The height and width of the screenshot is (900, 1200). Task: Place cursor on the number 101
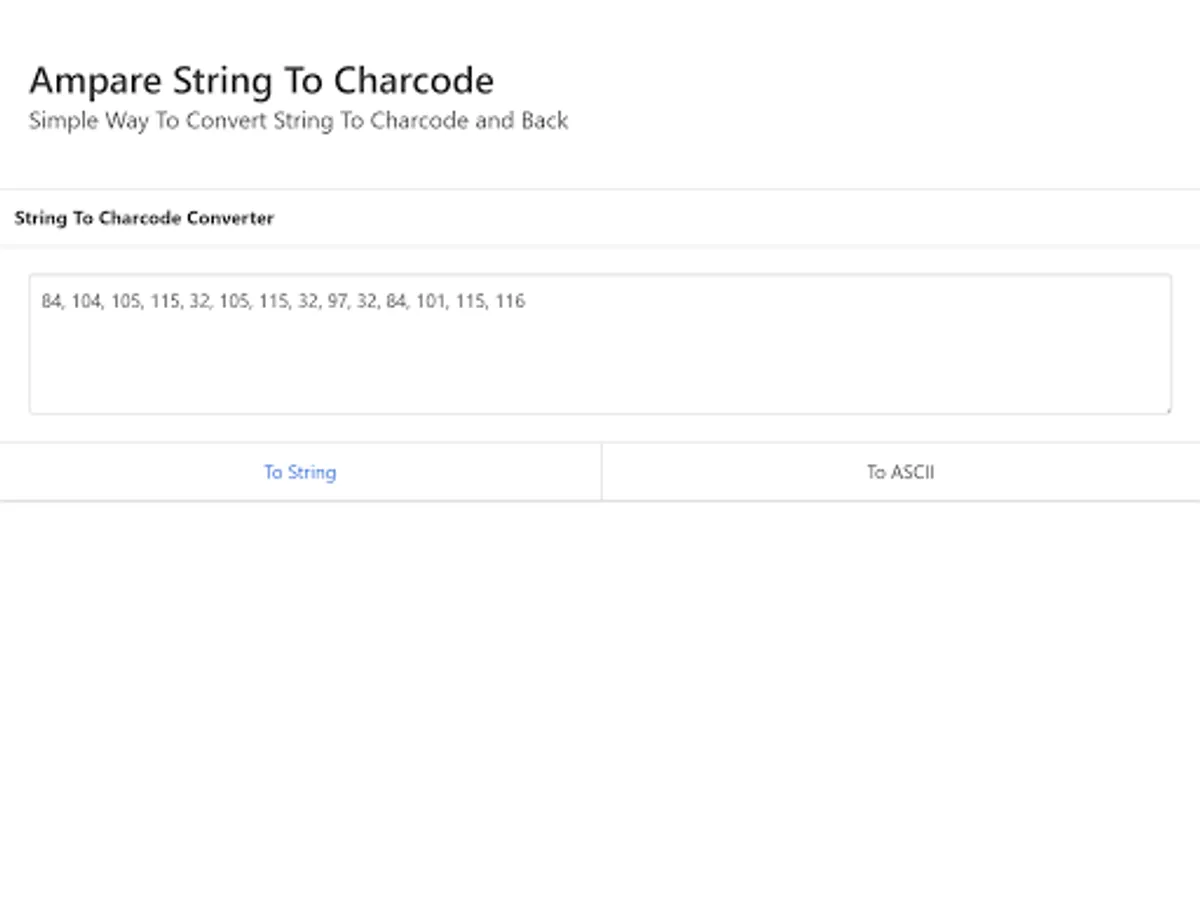coord(430,301)
